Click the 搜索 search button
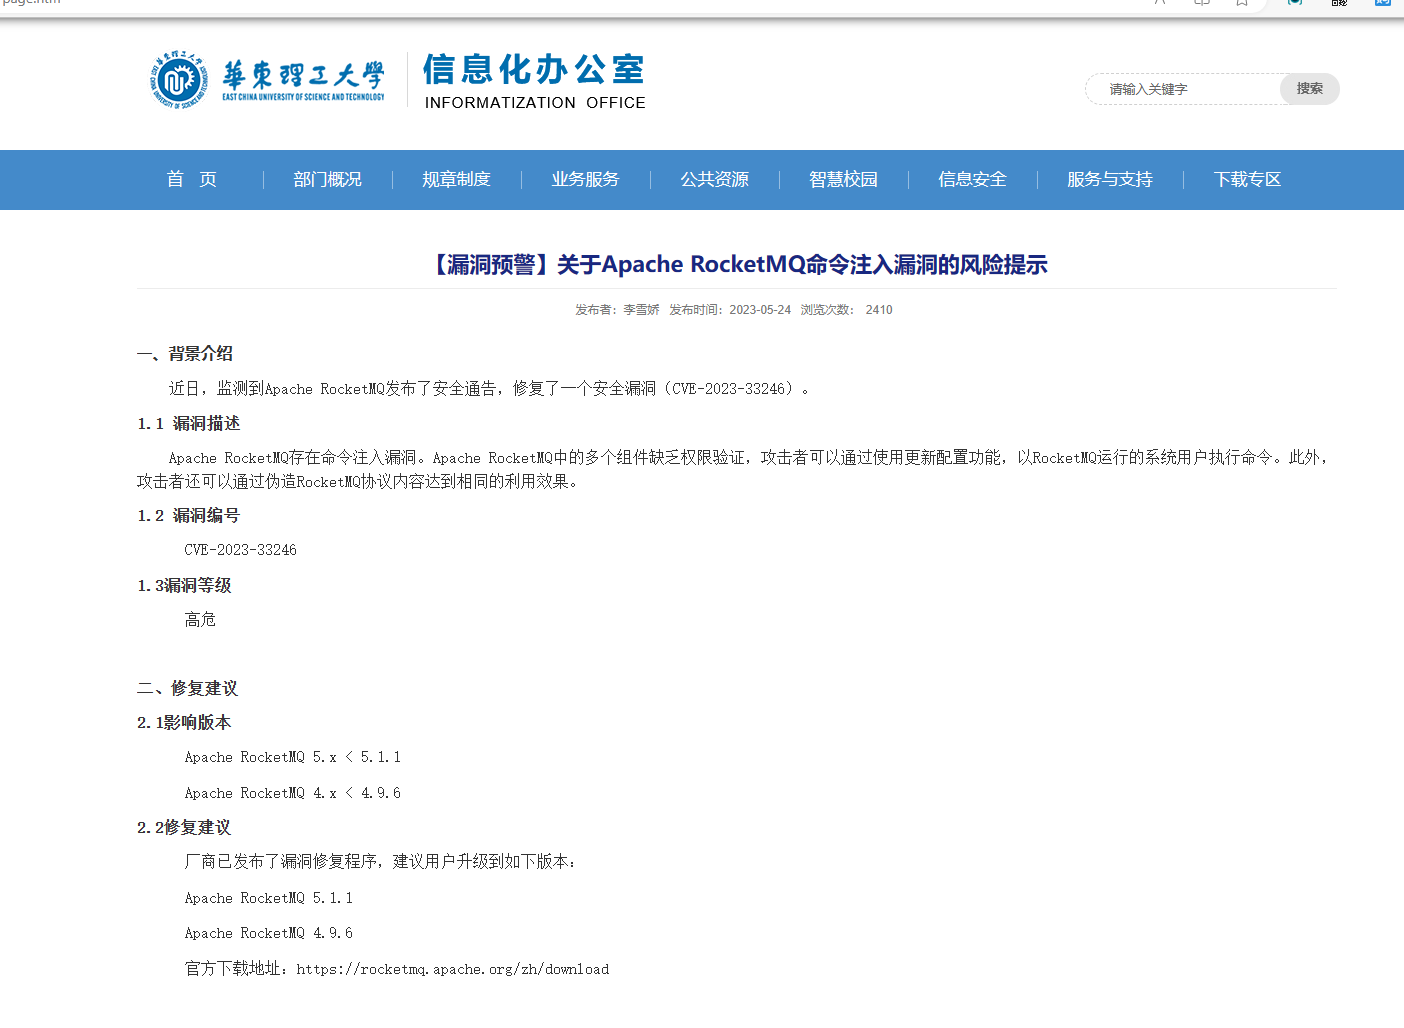This screenshot has height=1028, width=1404. [x=1310, y=89]
